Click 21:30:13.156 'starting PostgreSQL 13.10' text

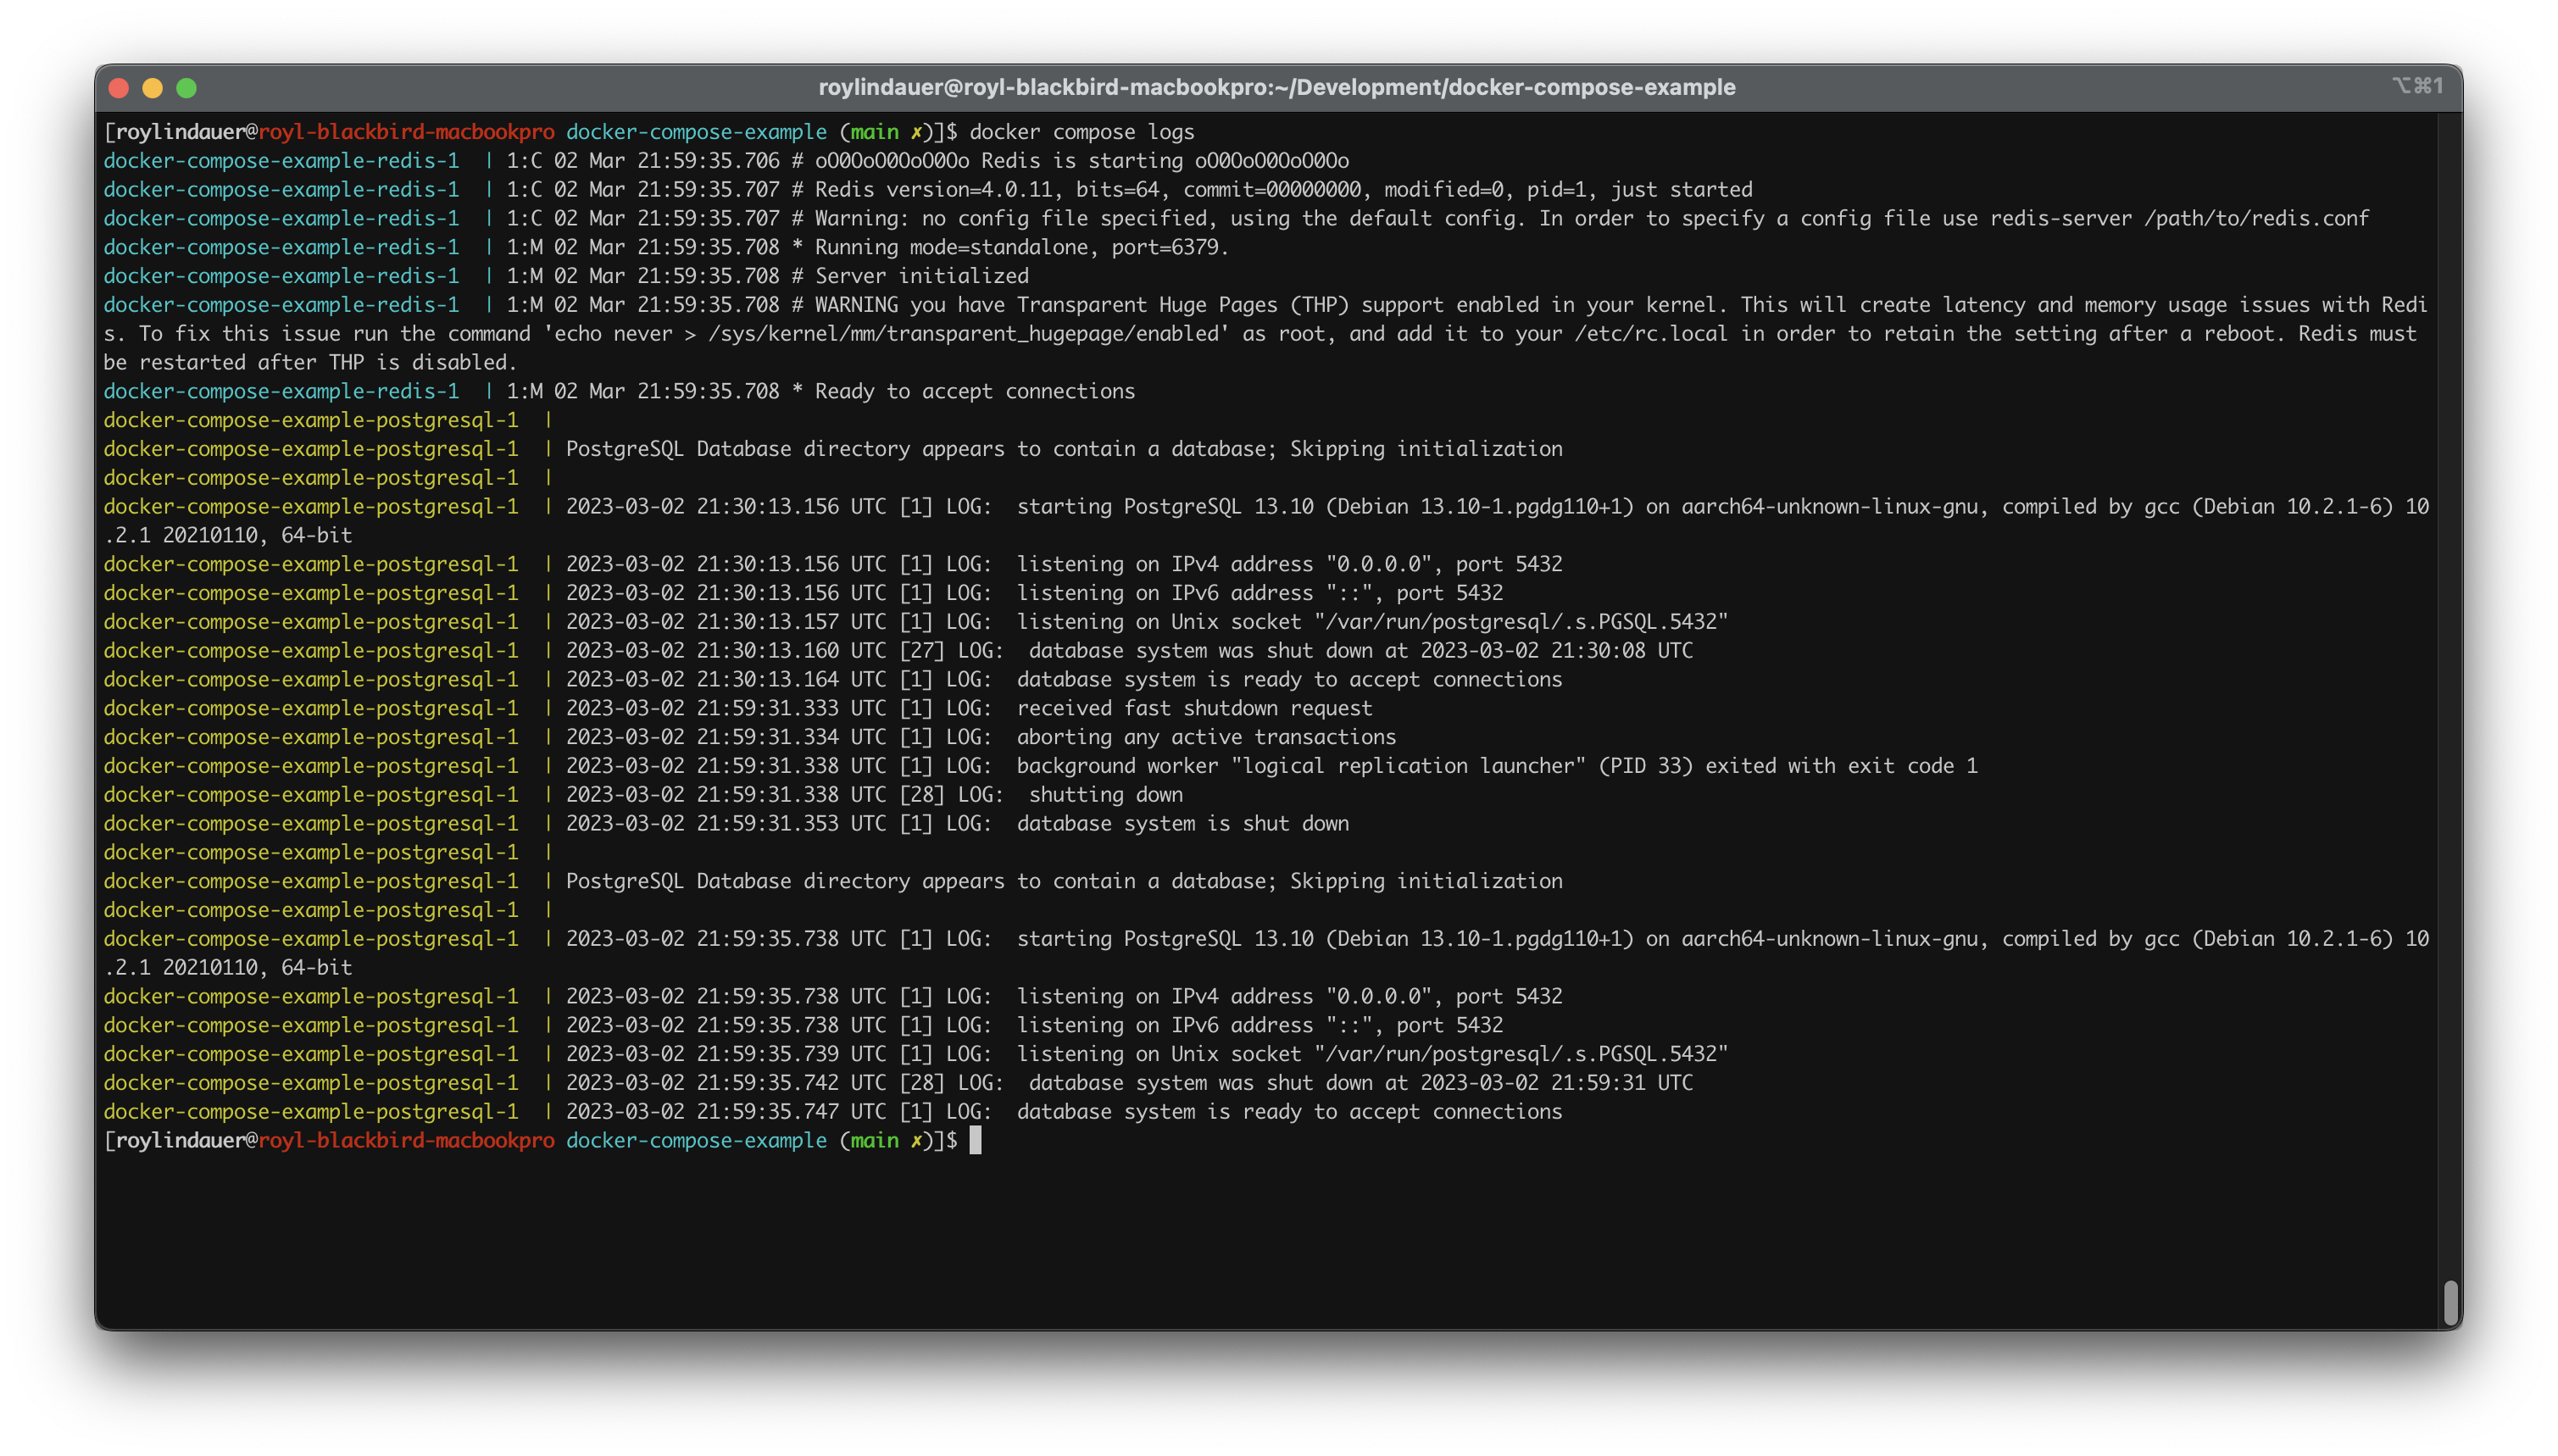coord(1165,507)
